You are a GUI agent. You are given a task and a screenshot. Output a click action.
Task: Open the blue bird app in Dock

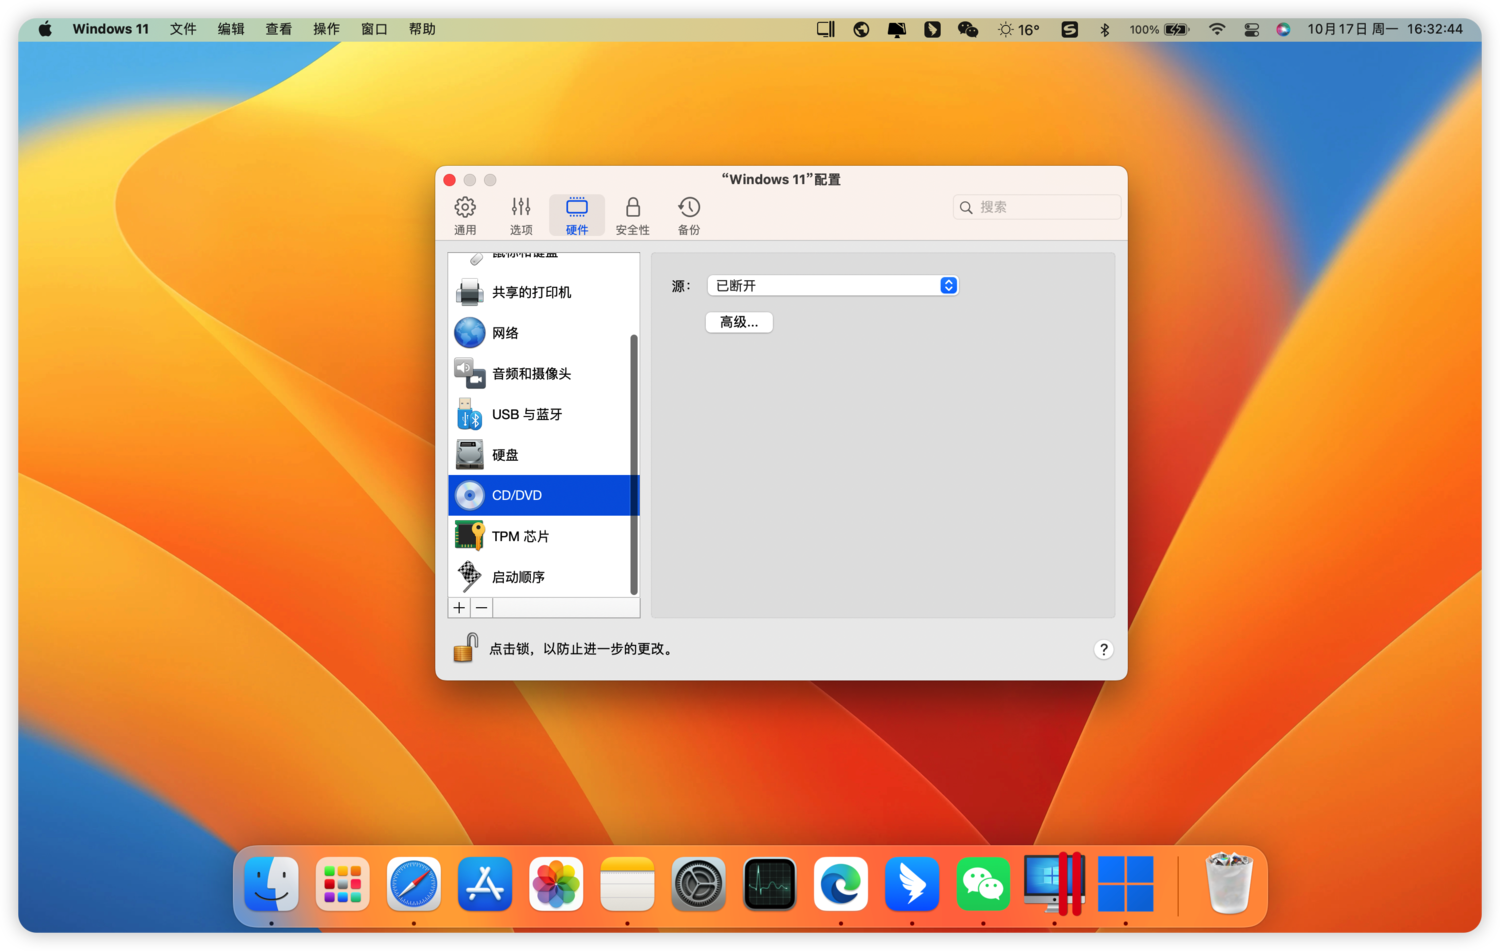[912, 884]
